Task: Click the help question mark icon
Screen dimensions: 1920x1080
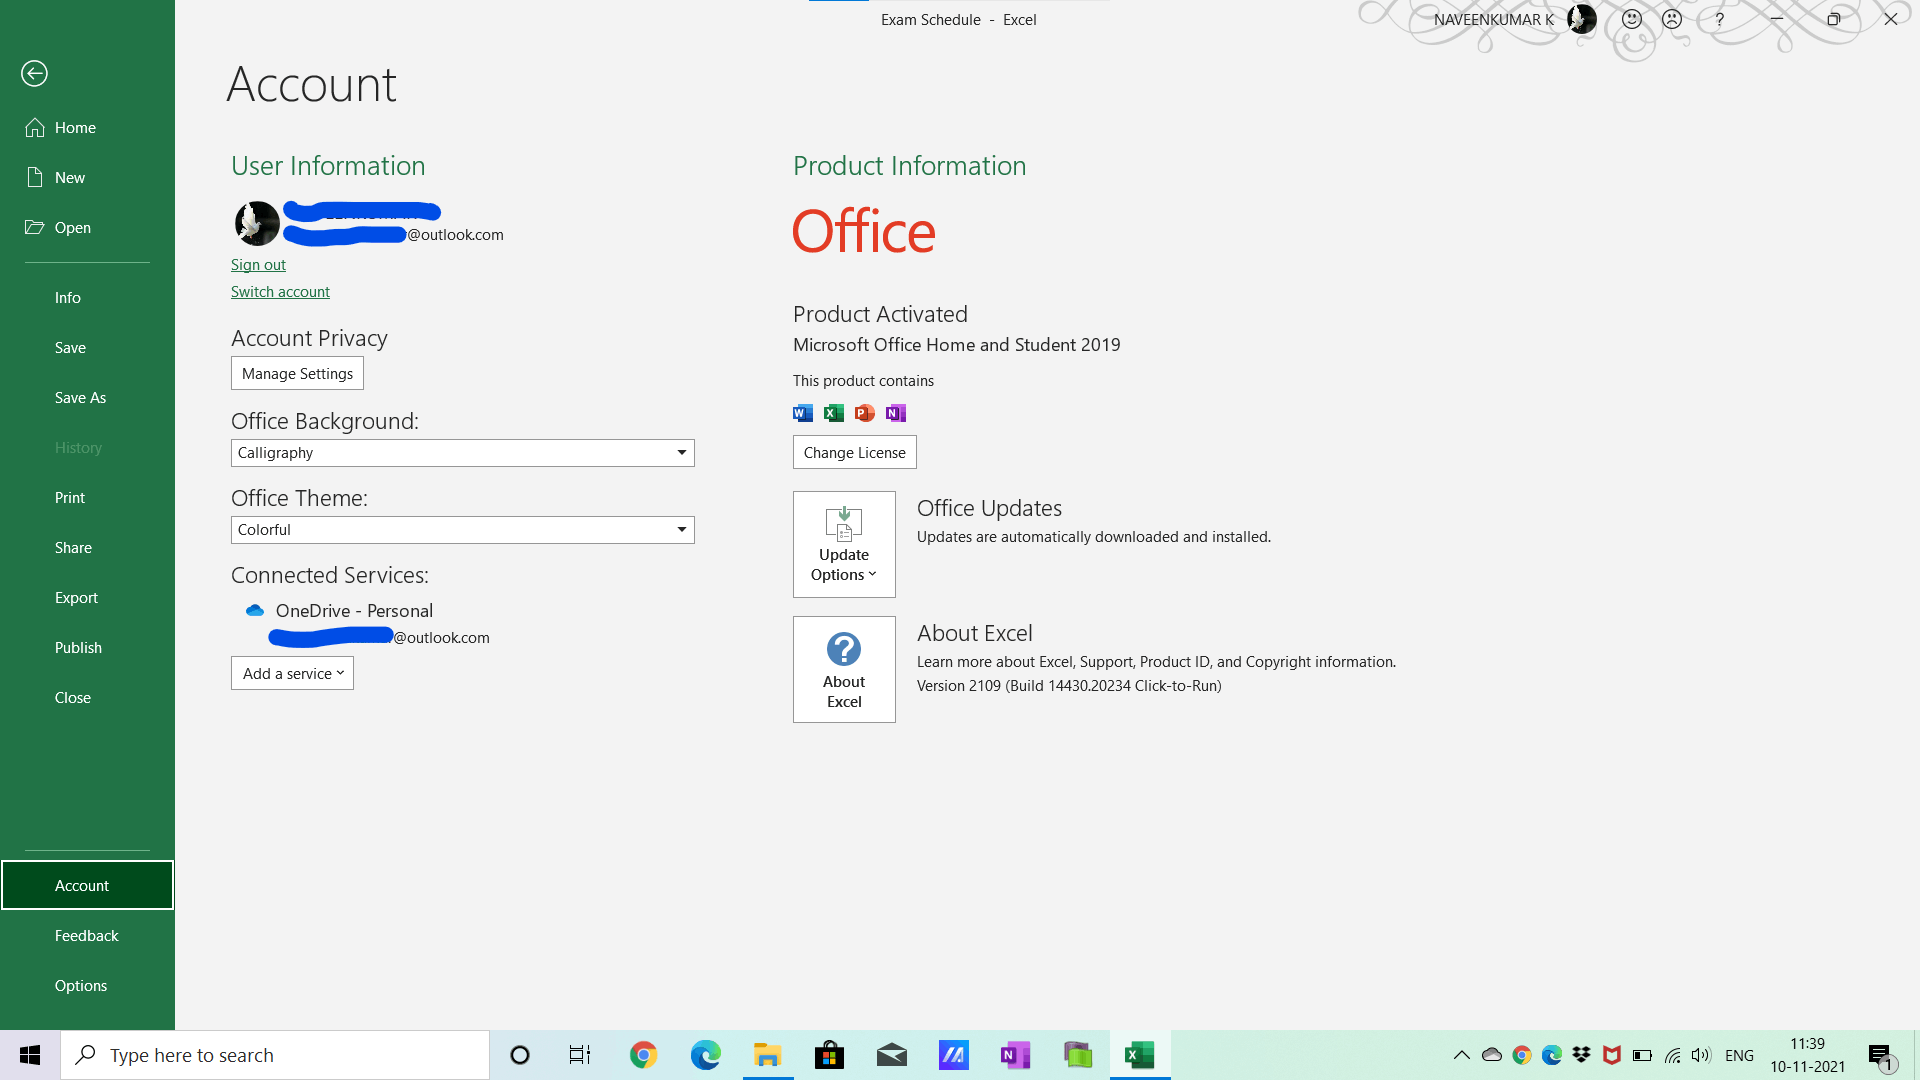Action: (x=1720, y=19)
